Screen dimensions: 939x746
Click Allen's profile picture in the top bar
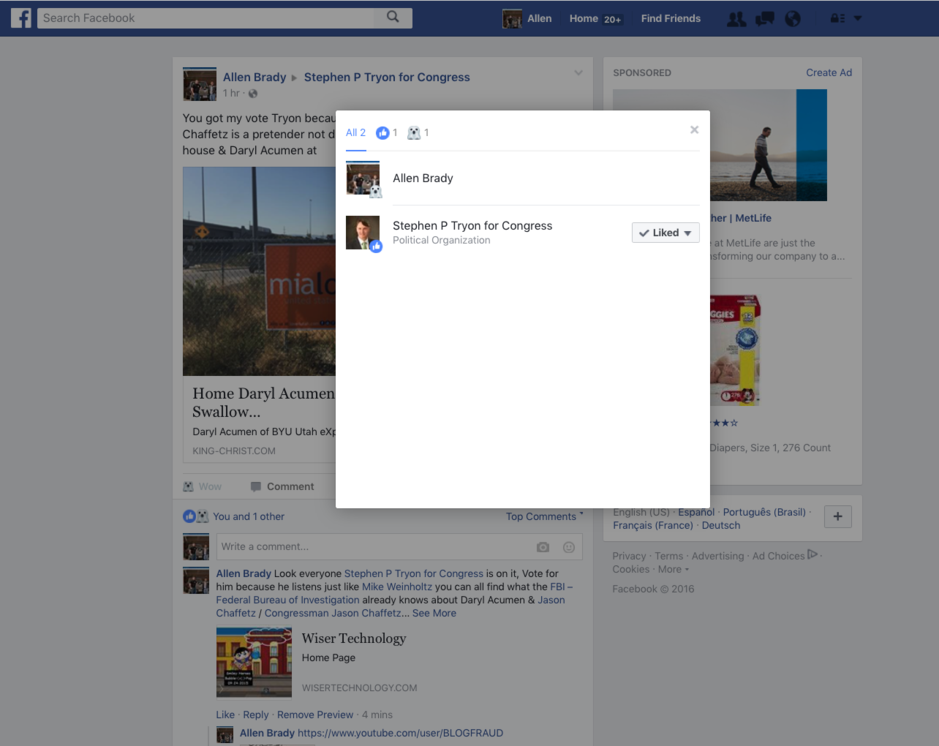click(512, 19)
